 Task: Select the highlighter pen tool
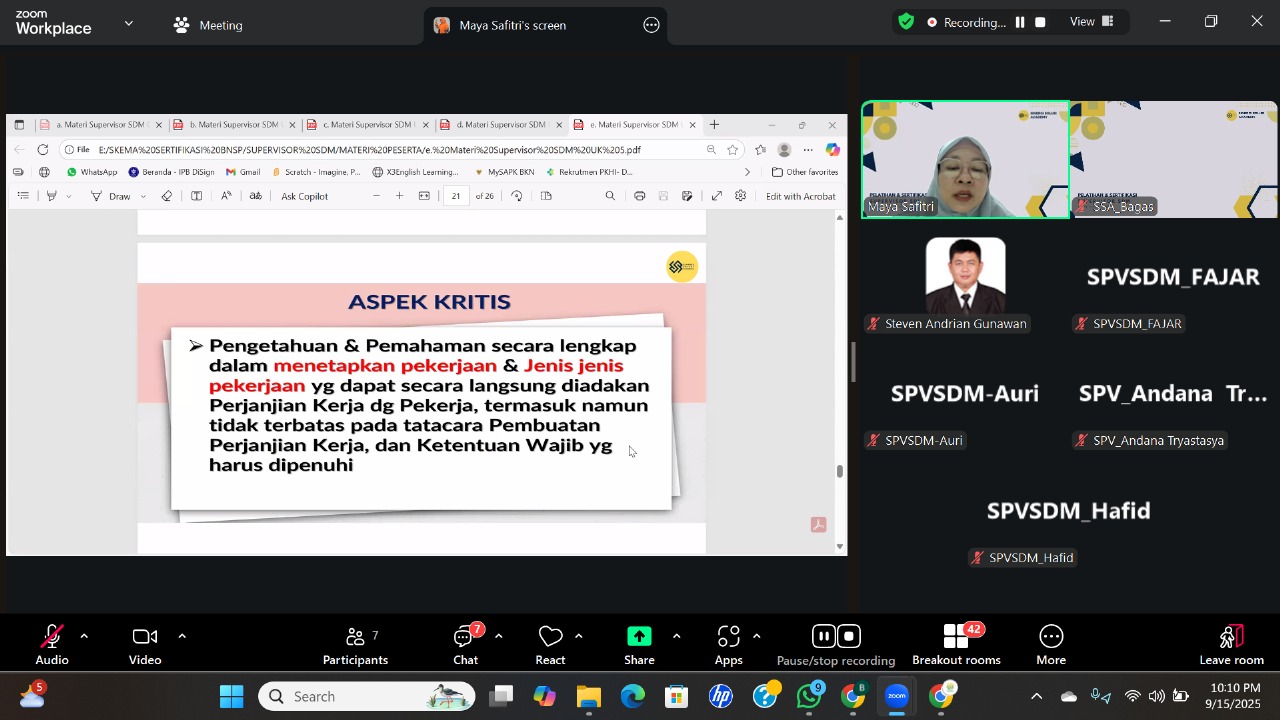[x=51, y=196]
